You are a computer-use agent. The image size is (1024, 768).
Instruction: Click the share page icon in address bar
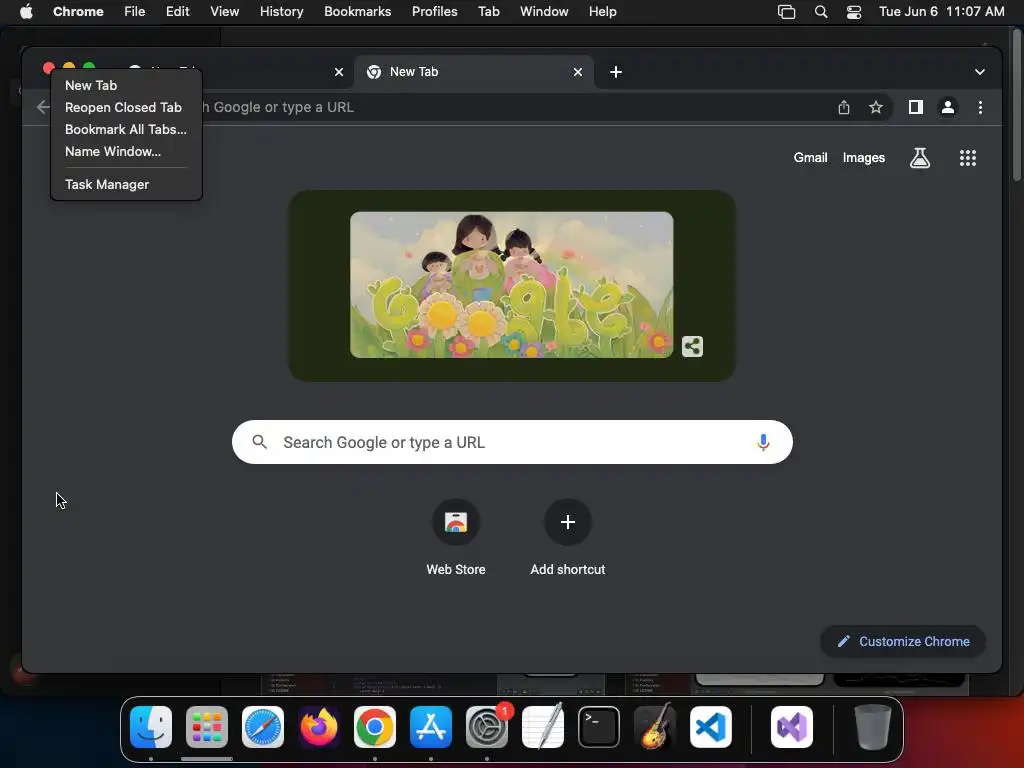[x=844, y=107]
